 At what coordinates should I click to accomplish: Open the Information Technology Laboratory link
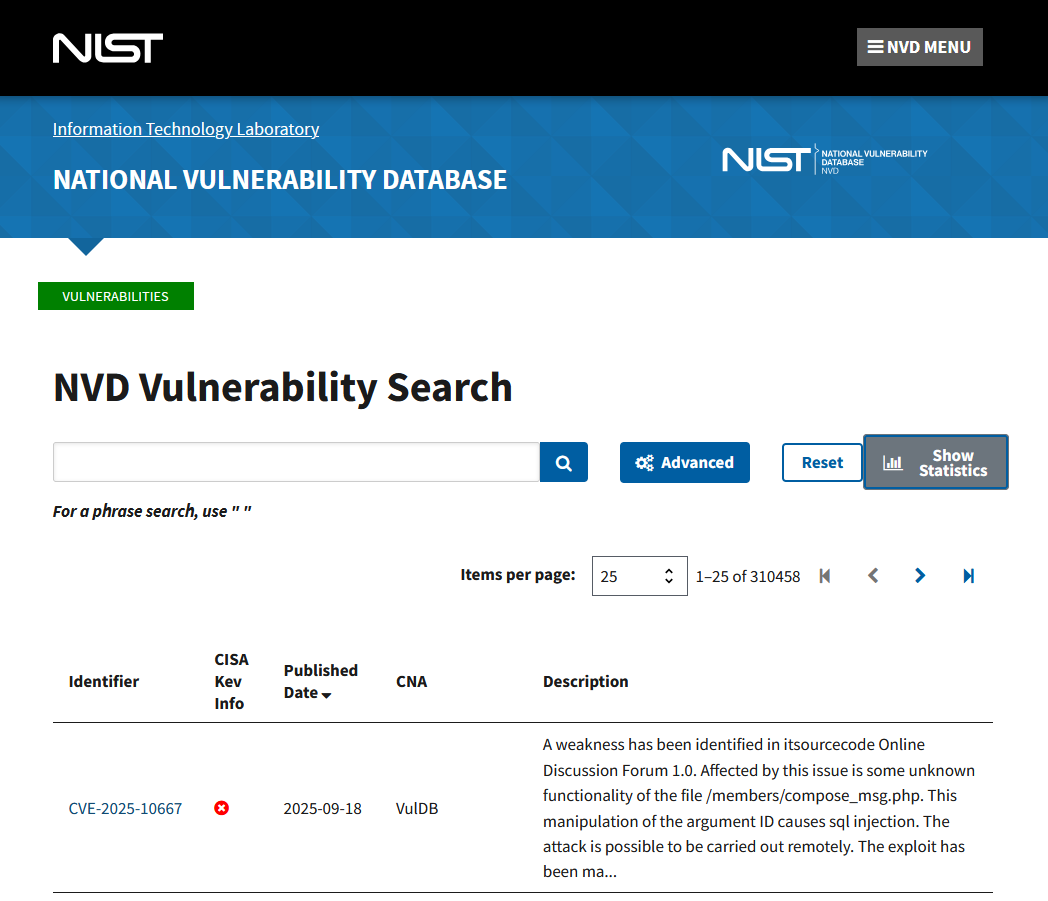coord(185,129)
